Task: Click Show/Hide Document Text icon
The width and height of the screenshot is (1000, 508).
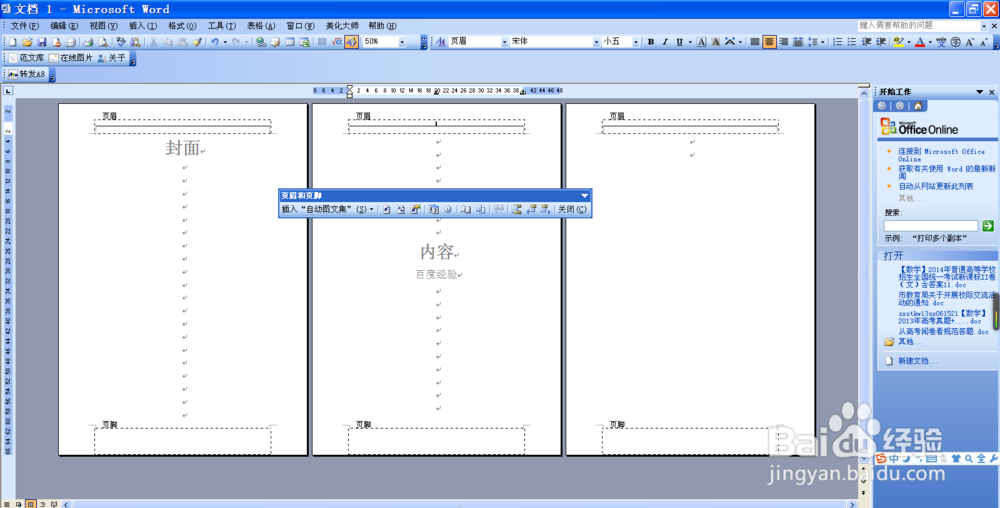Action: tap(480, 209)
